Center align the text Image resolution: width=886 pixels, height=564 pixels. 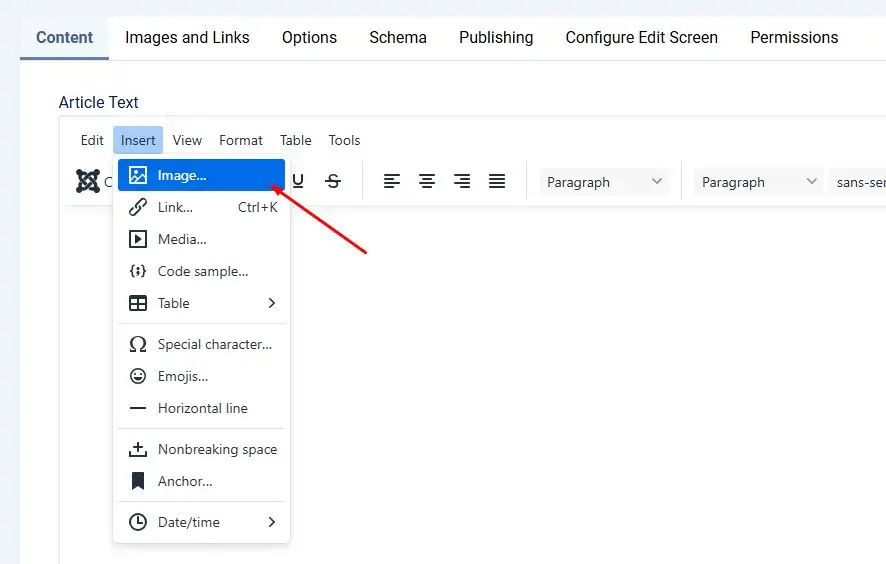coord(427,181)
